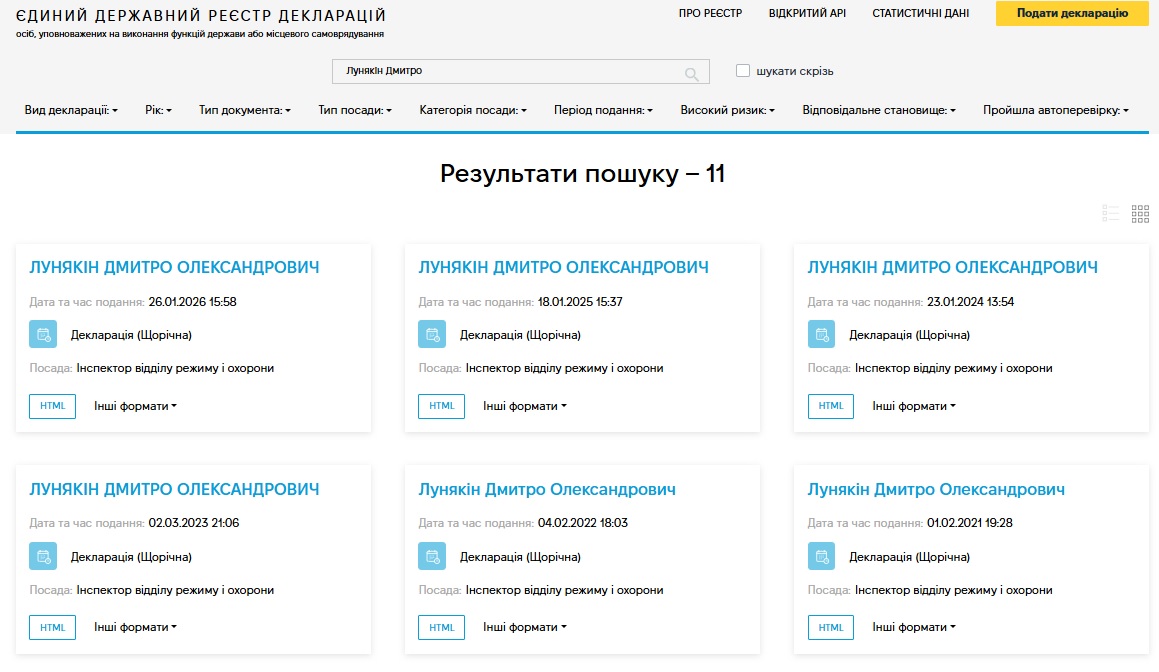This screenshot has width=1159, height=672.
Task: Click calendar icon in 04.02.2022 declaration card
Action: 432,556
